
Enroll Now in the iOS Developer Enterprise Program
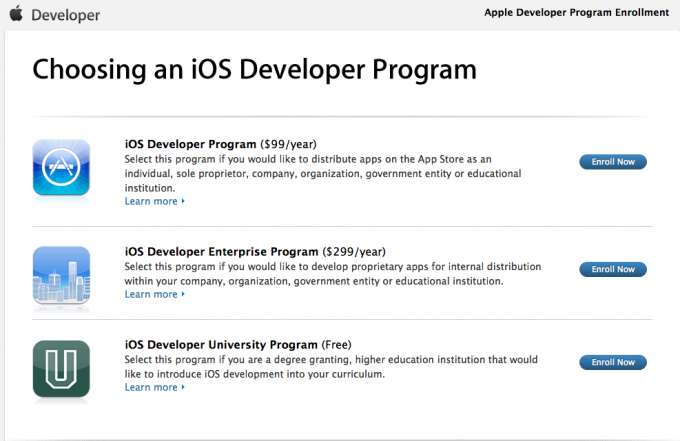click(613, 269)
